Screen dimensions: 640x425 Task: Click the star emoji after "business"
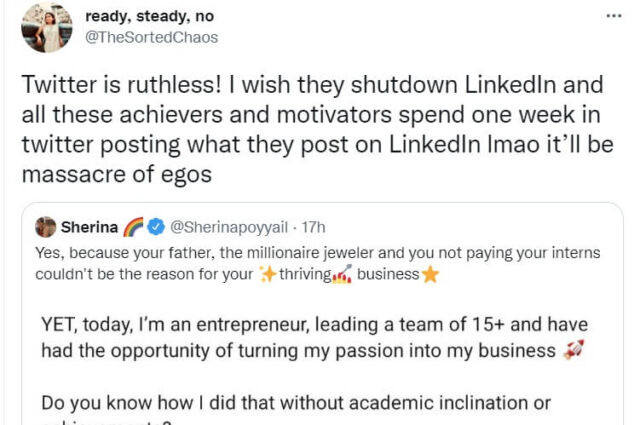pos(430,275)
